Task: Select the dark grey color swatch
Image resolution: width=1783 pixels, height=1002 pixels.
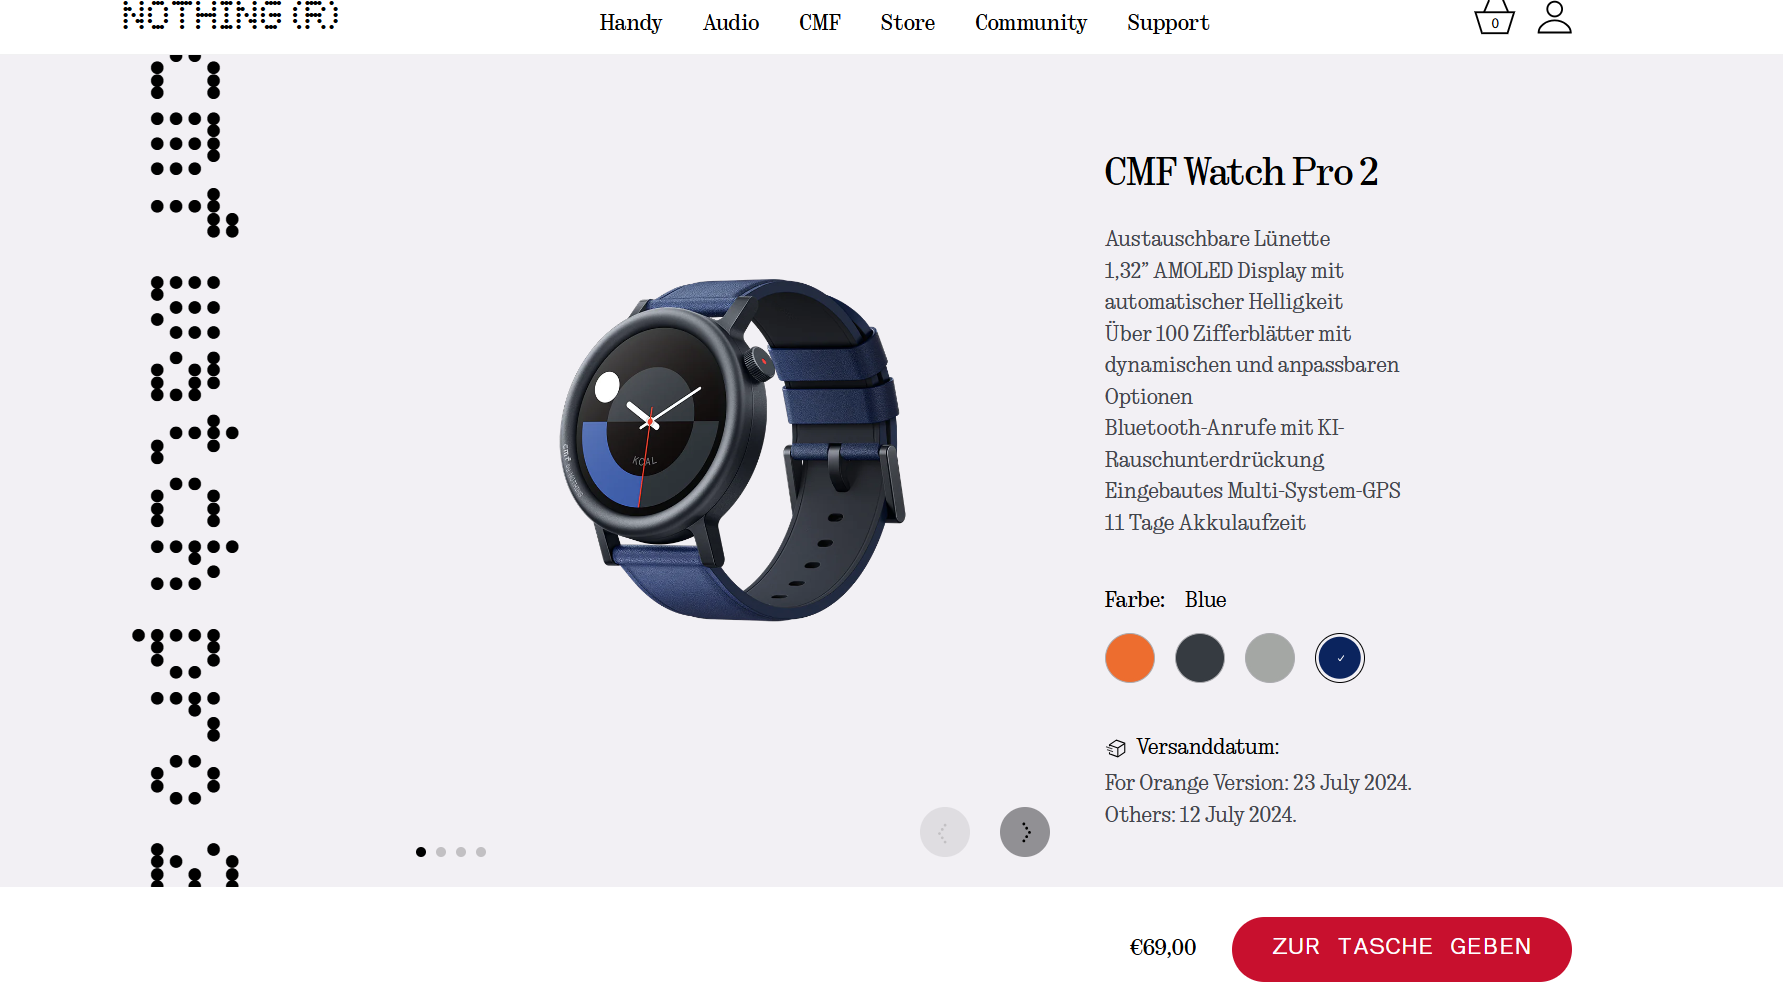Action: coord(1200,658)
